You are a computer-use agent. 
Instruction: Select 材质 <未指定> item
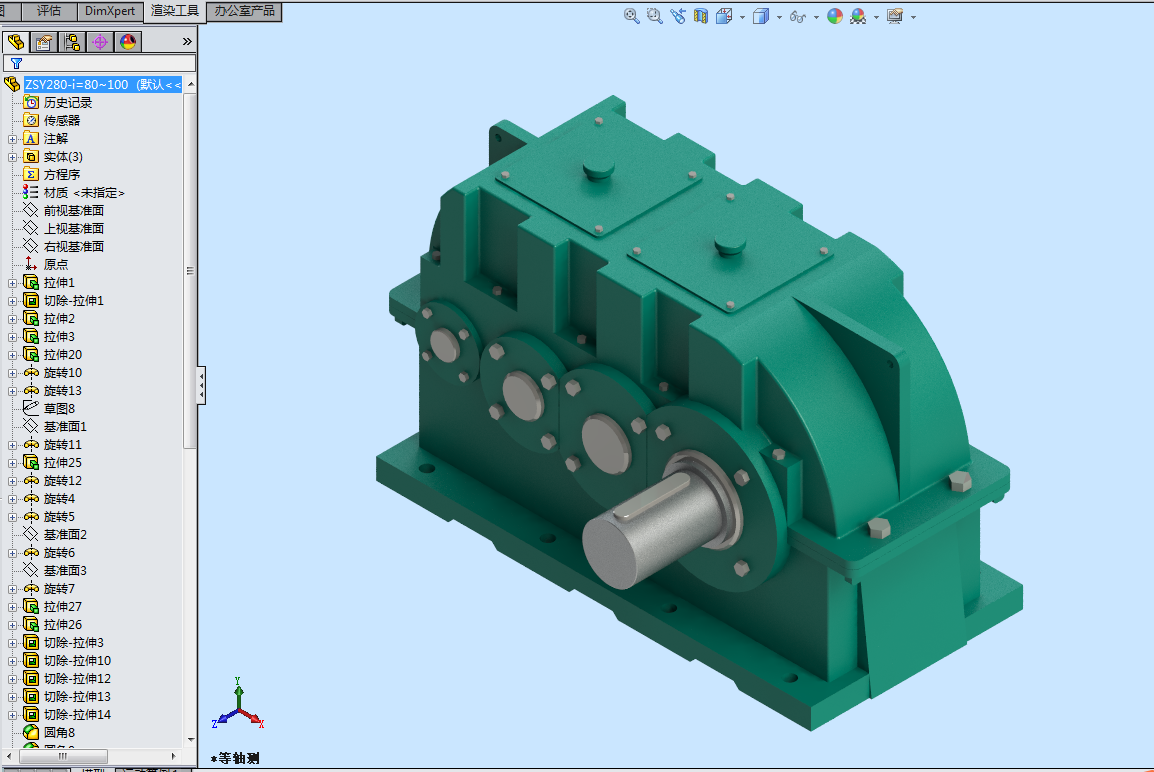tap(84, 193)
